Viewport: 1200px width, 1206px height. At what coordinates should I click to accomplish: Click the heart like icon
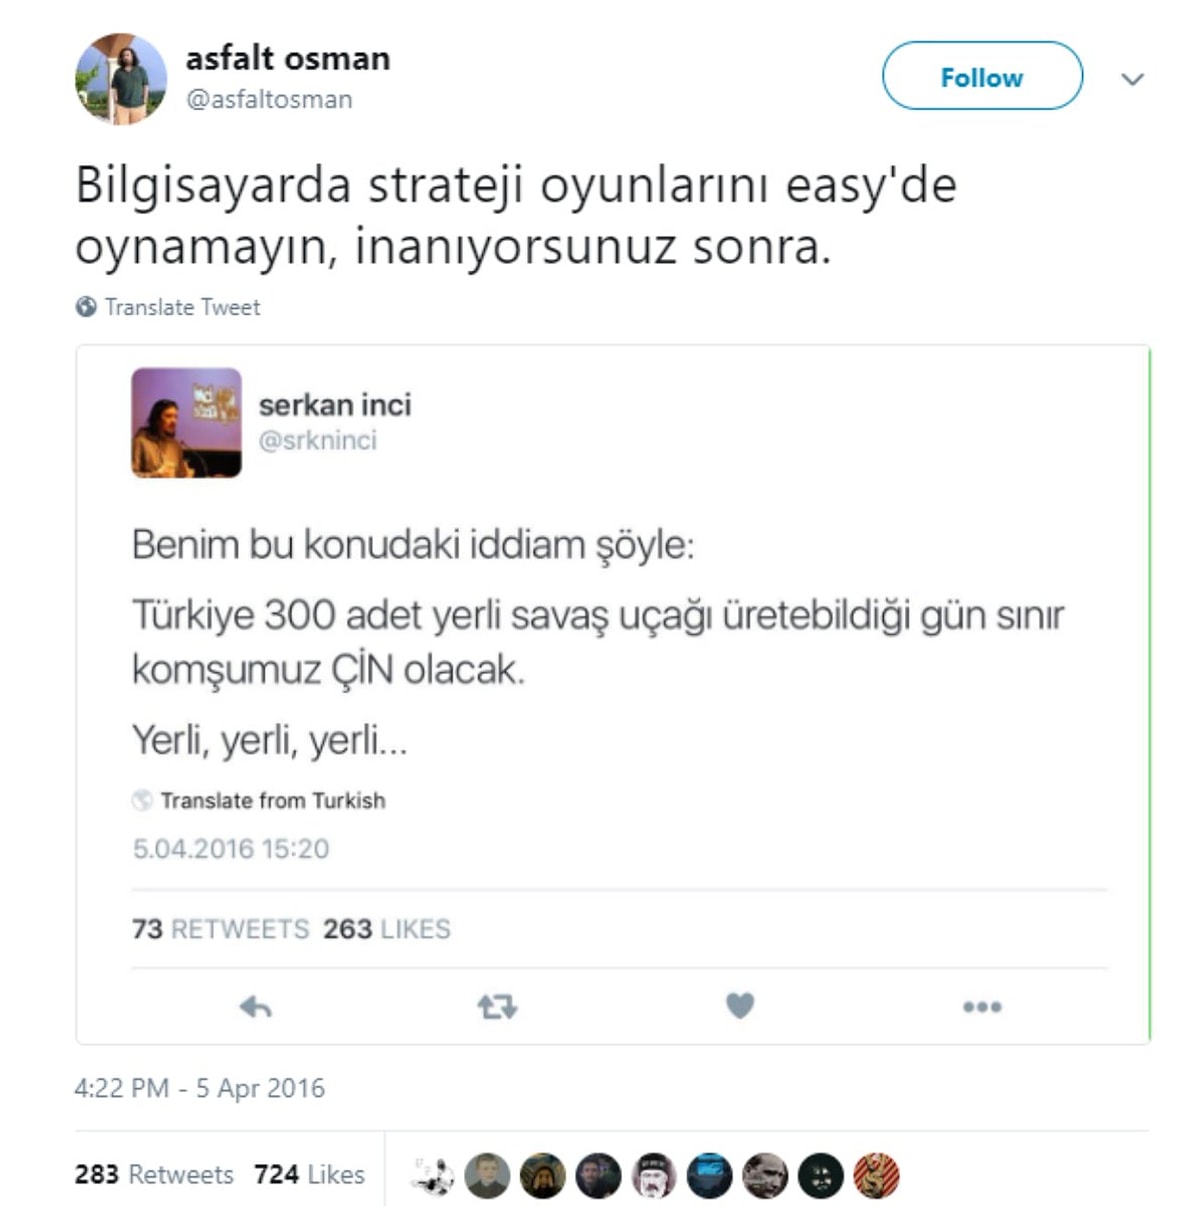pyautogui.click(x=740, y=1005)
